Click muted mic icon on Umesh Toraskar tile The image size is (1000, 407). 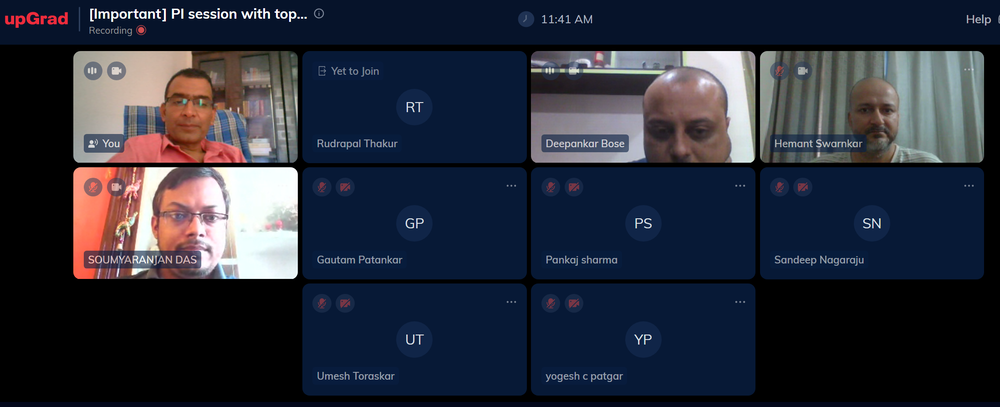[322, 302]
